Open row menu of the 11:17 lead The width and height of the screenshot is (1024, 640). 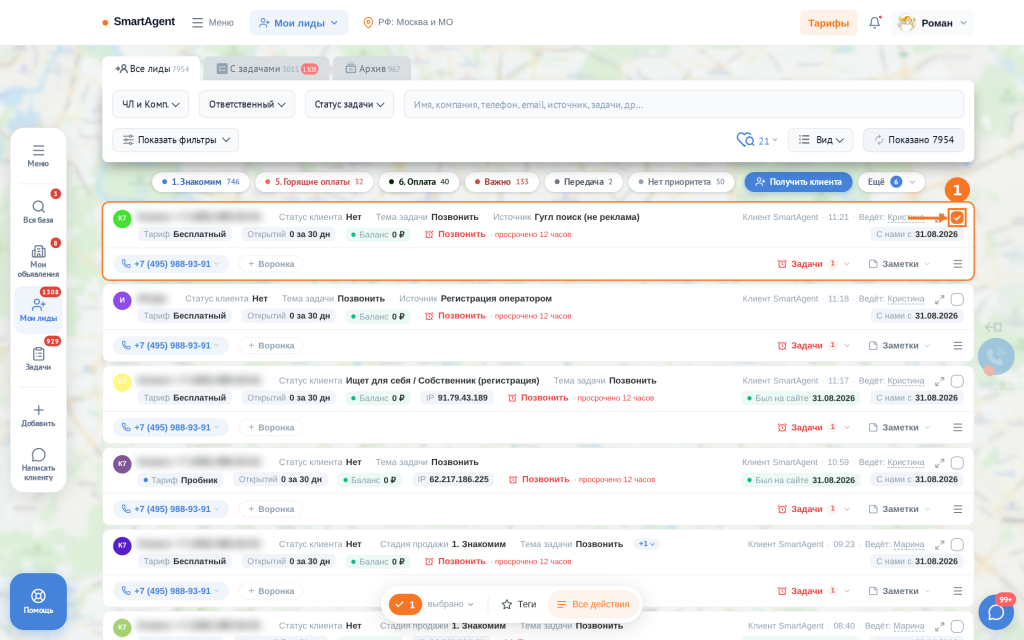pyautogui.click(x=957, y=427)
